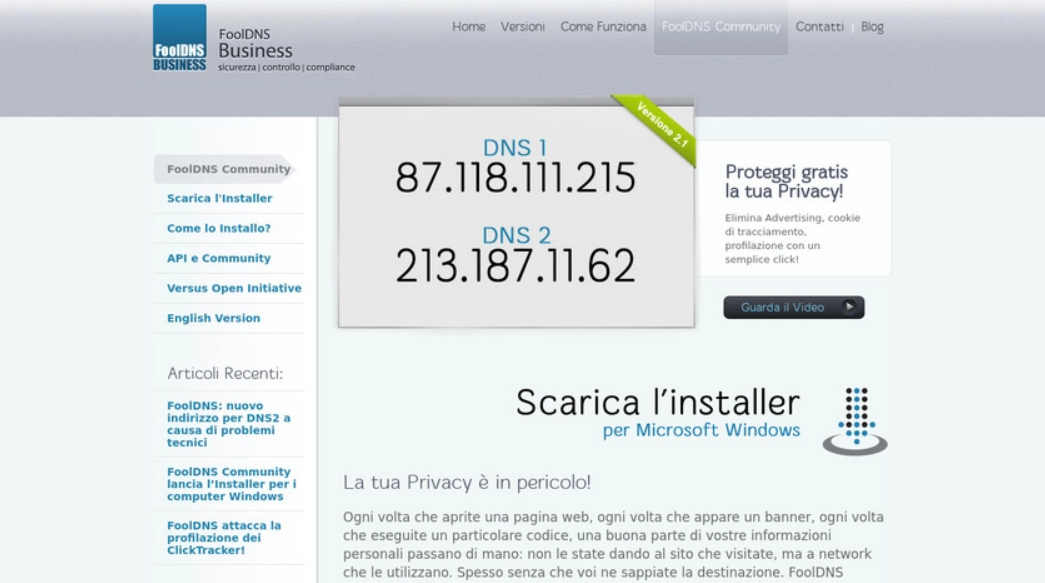Go to the Versioni page

(x=522, y=27)
